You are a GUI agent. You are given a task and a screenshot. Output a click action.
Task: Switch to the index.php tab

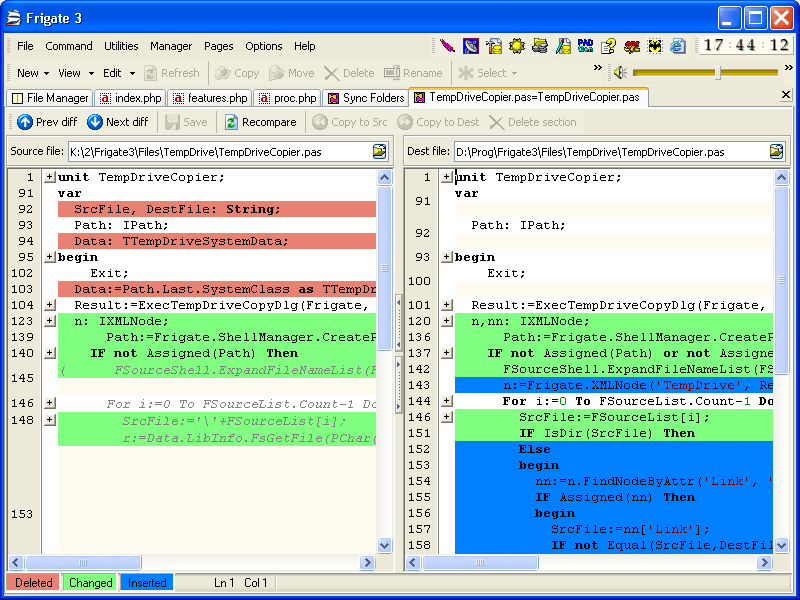click(131, 98)
